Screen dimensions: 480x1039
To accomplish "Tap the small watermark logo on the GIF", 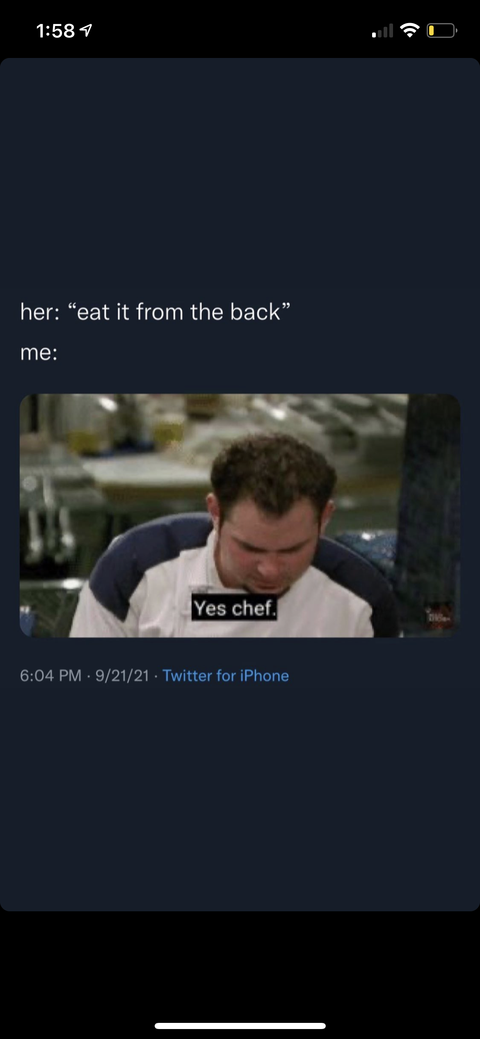I will tap(440, 616).
